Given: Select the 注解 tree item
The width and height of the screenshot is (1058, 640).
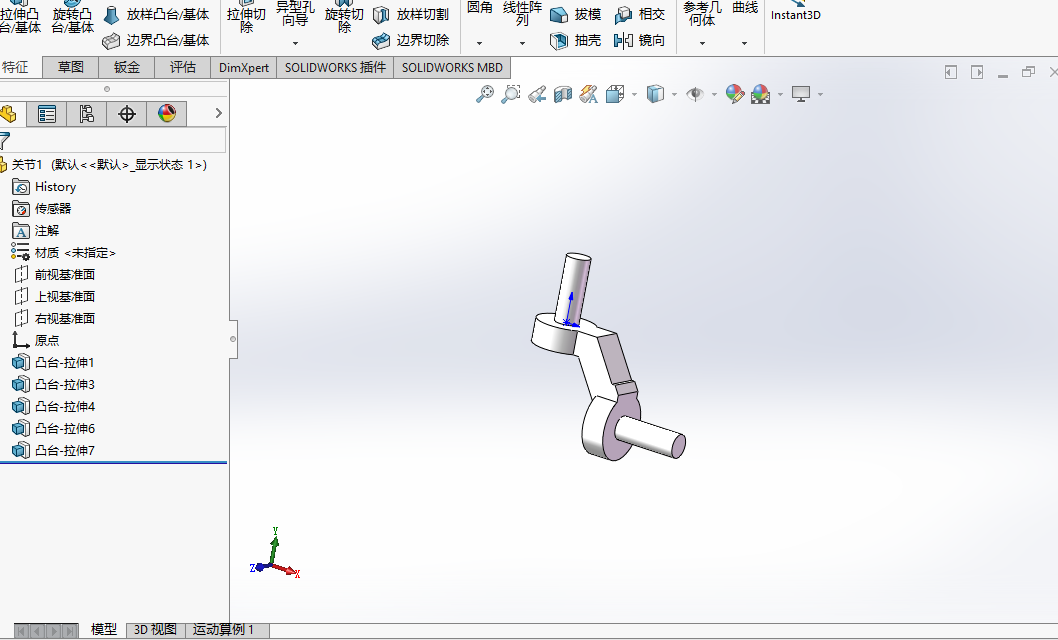Looking at the screenshot, I should [36, 231].
